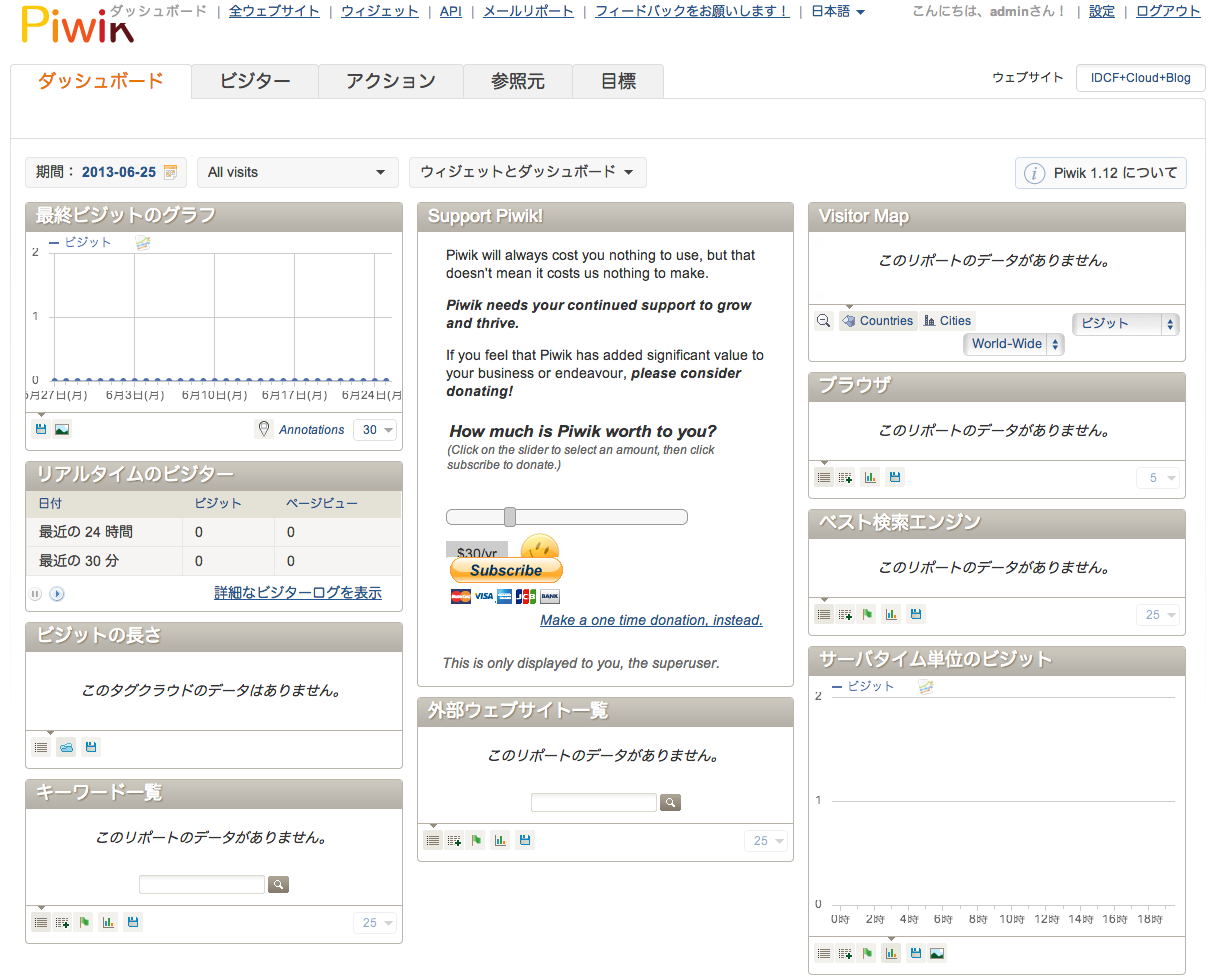
Task: Open ウィジェット in the top menu
Action: (x=380, y=11)
